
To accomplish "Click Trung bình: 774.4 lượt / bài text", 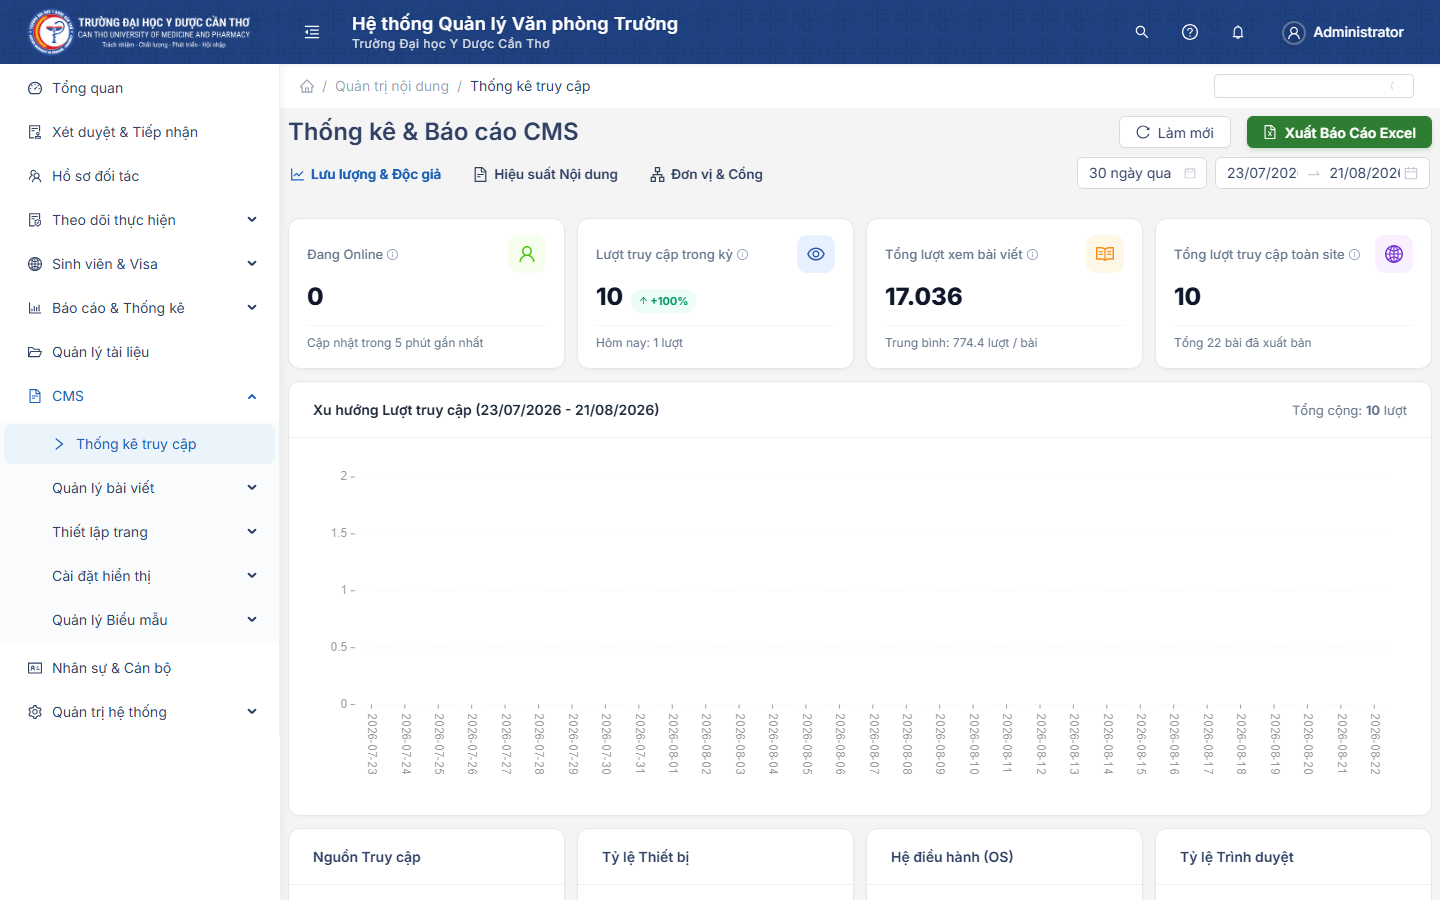I will click(x=961, y=343).
